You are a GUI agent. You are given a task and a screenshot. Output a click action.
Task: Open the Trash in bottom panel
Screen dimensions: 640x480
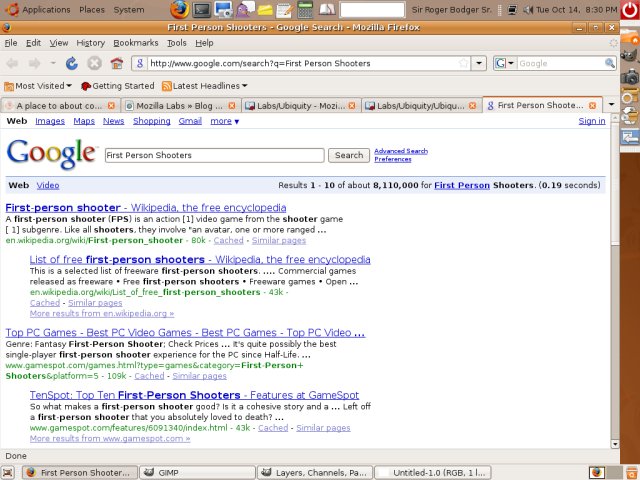tap(631, 473)
